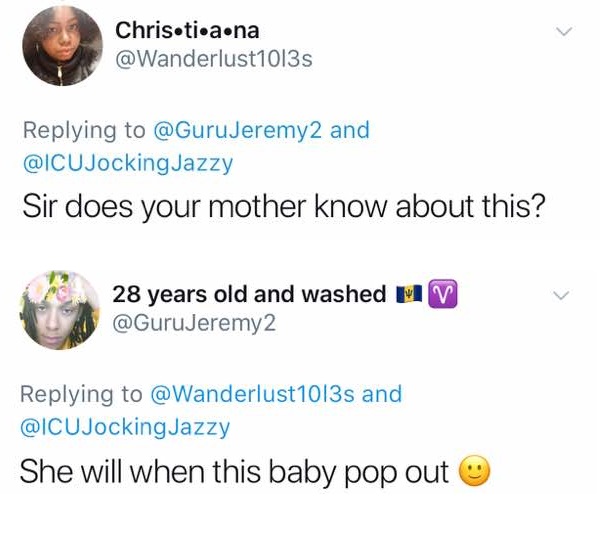Image resolution: width=606 pixels, height=558 pixels.
Task: Open the tweet "She will when this baby pop out"
Action: 234,472
